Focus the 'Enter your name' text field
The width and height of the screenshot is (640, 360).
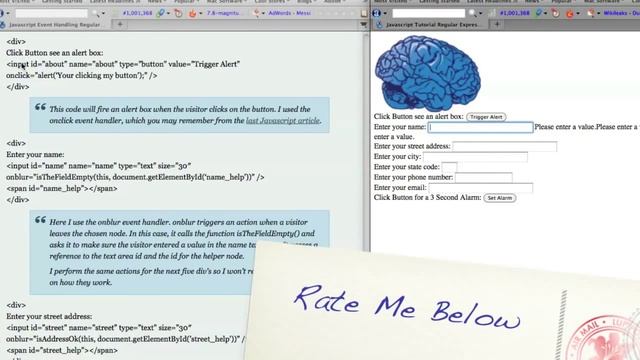click(480, 127)
